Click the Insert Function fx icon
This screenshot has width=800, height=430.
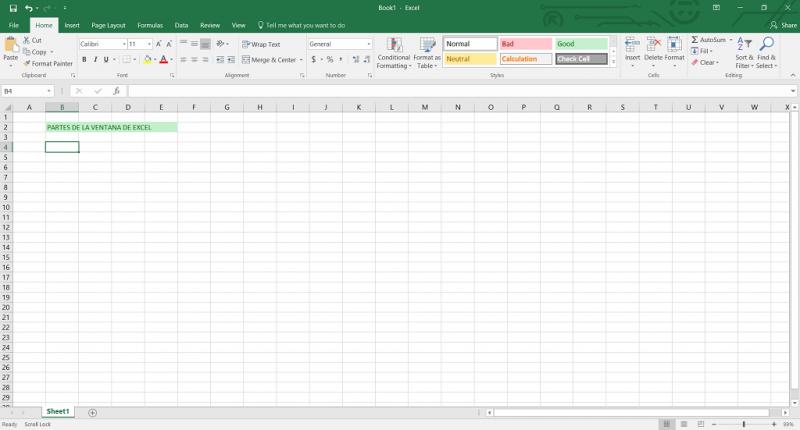pos(116,91)
